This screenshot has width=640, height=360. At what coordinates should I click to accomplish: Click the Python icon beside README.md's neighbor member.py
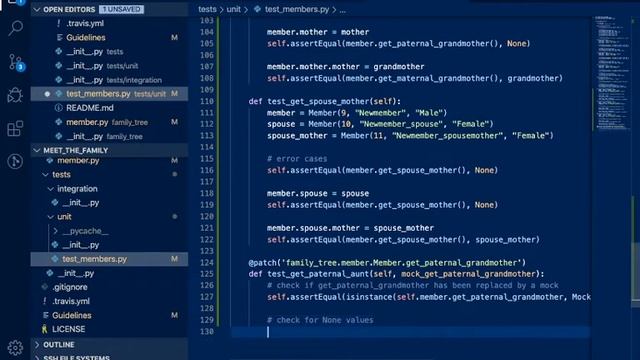(59, 122)
